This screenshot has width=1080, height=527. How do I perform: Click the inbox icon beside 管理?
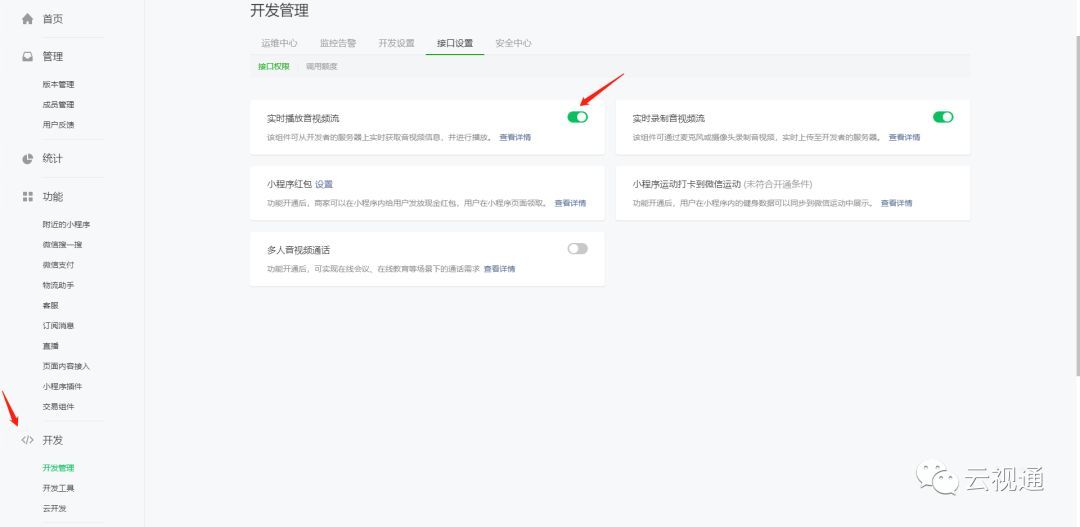pyautogui.click(x=28, y=57)
